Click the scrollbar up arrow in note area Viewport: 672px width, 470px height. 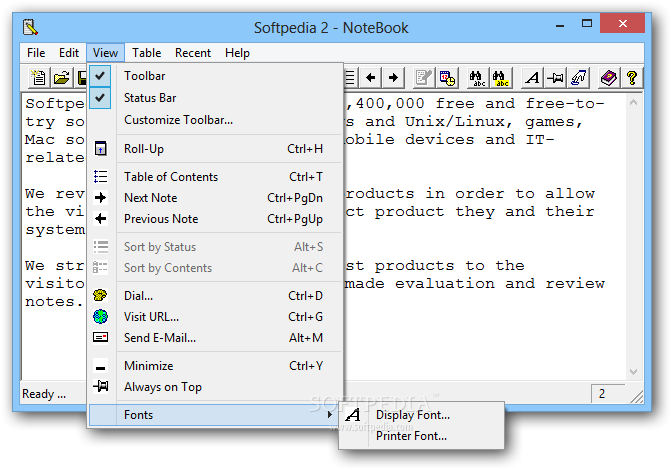[x=633, y=102]
